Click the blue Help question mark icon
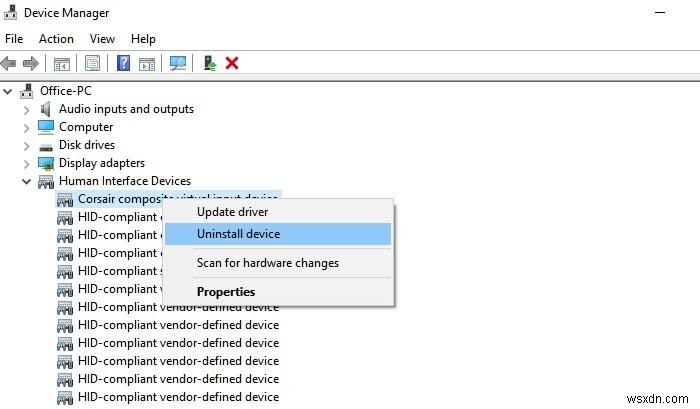The image size is (700, 409). (x=123, y=63)
